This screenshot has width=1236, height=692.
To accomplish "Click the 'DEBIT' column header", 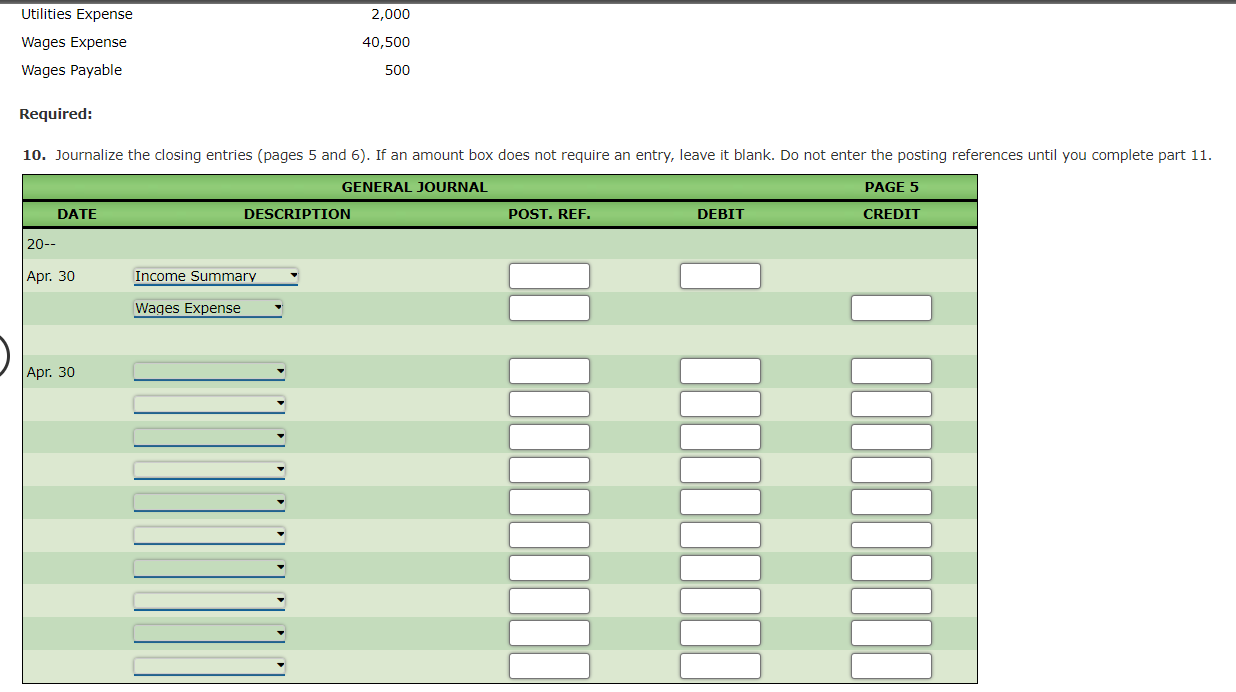I will coord(720,214).
